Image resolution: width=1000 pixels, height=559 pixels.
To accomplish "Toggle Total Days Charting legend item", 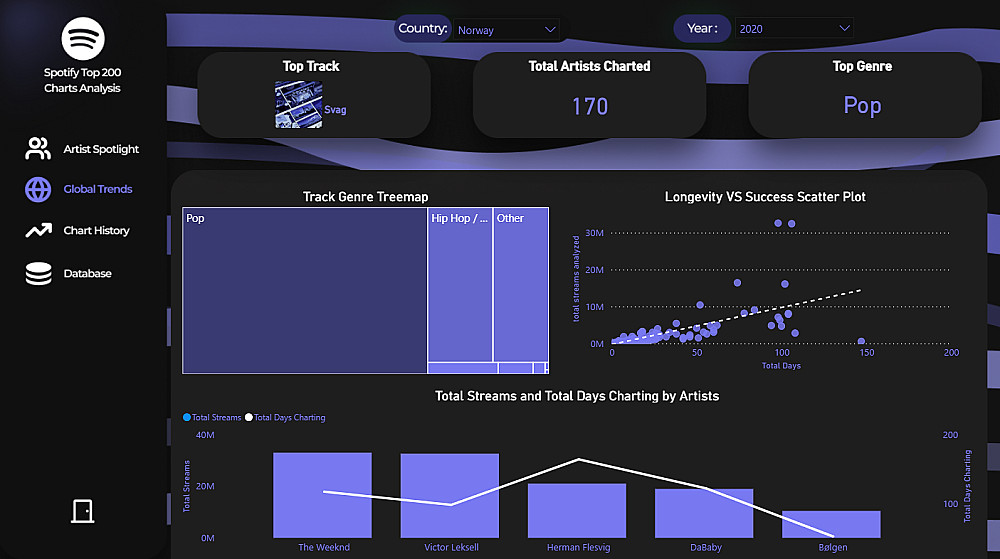I will 285,417.
